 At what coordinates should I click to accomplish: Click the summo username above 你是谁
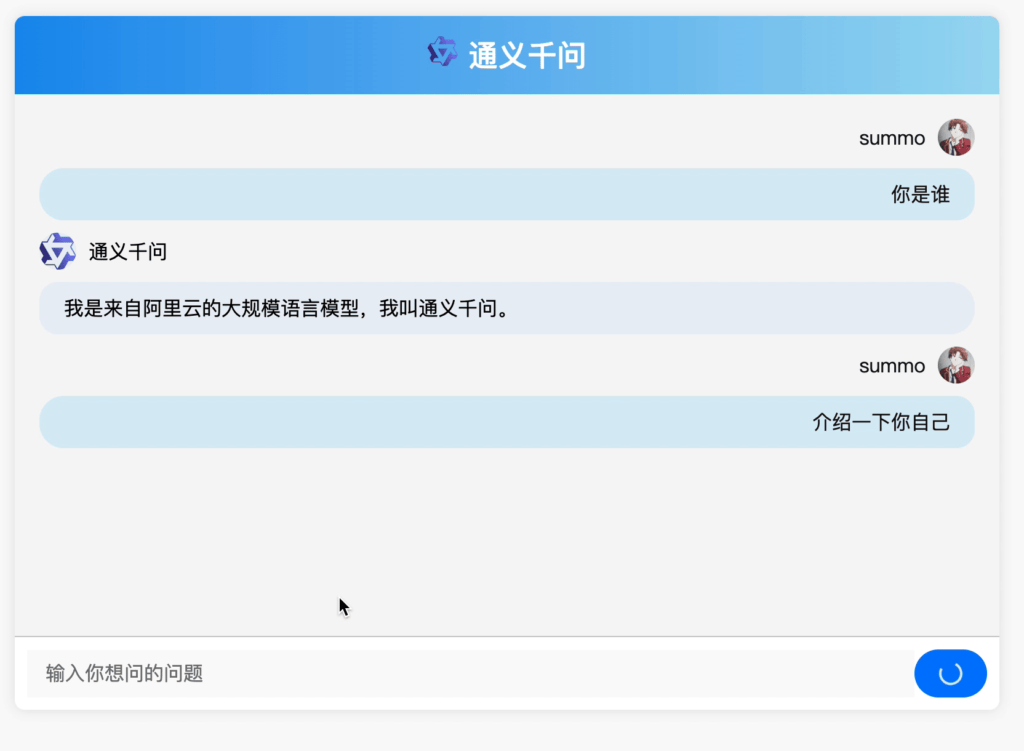[x=892, y=139]
